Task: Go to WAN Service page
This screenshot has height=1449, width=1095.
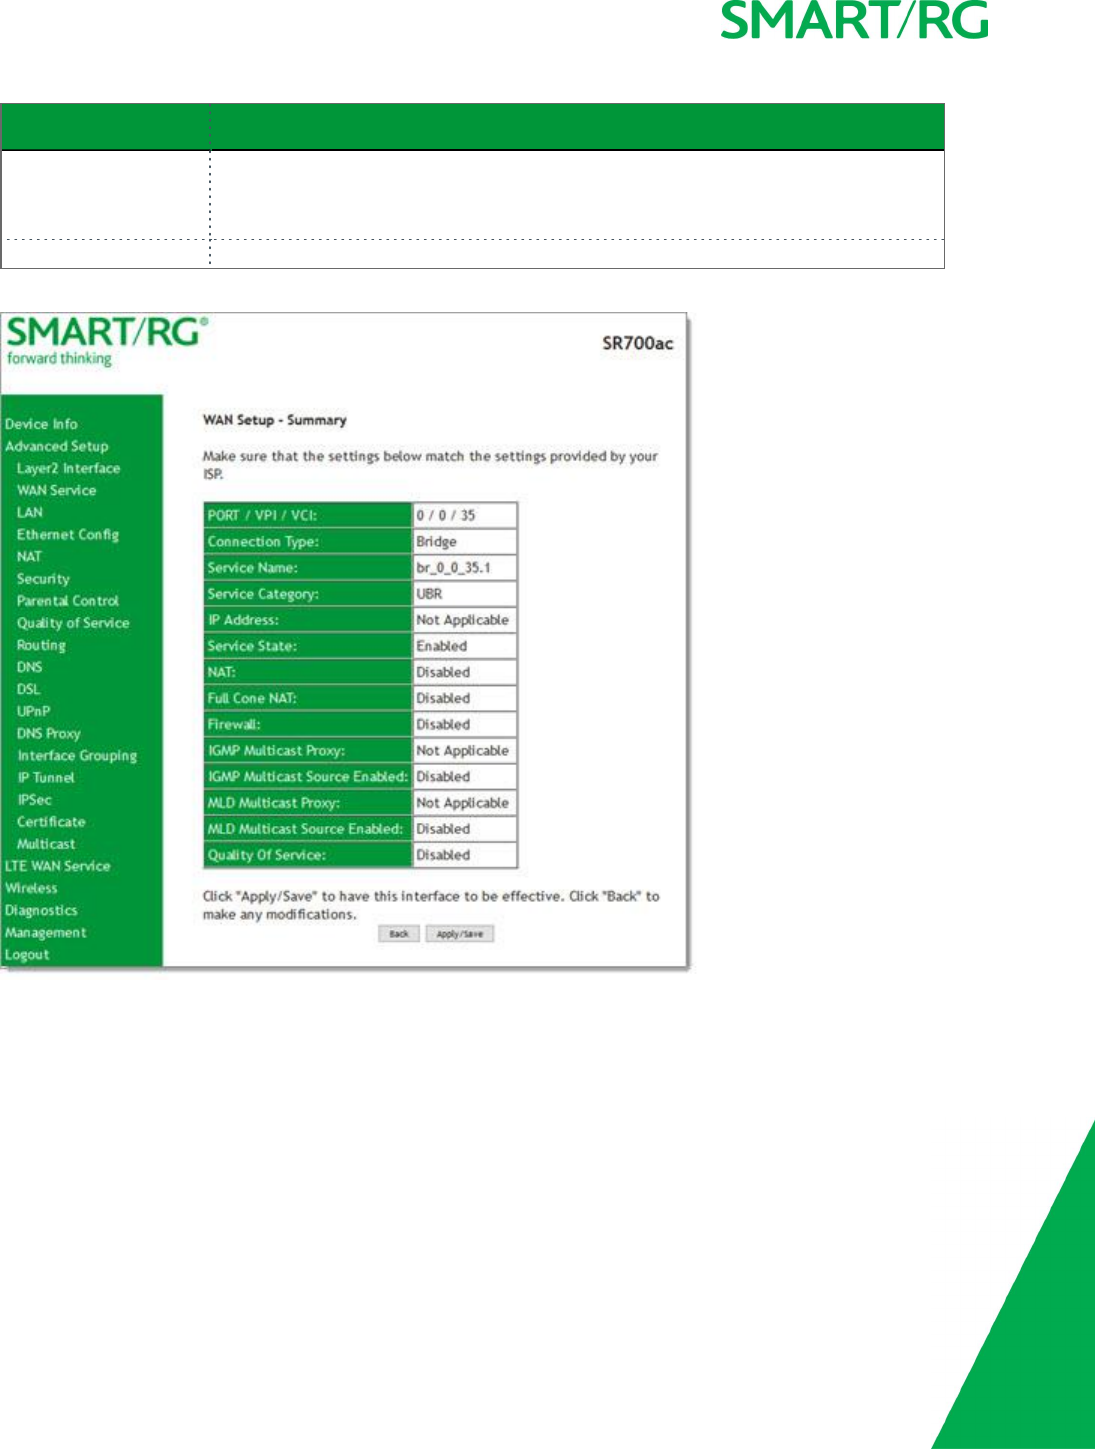Action: [56, 490]
